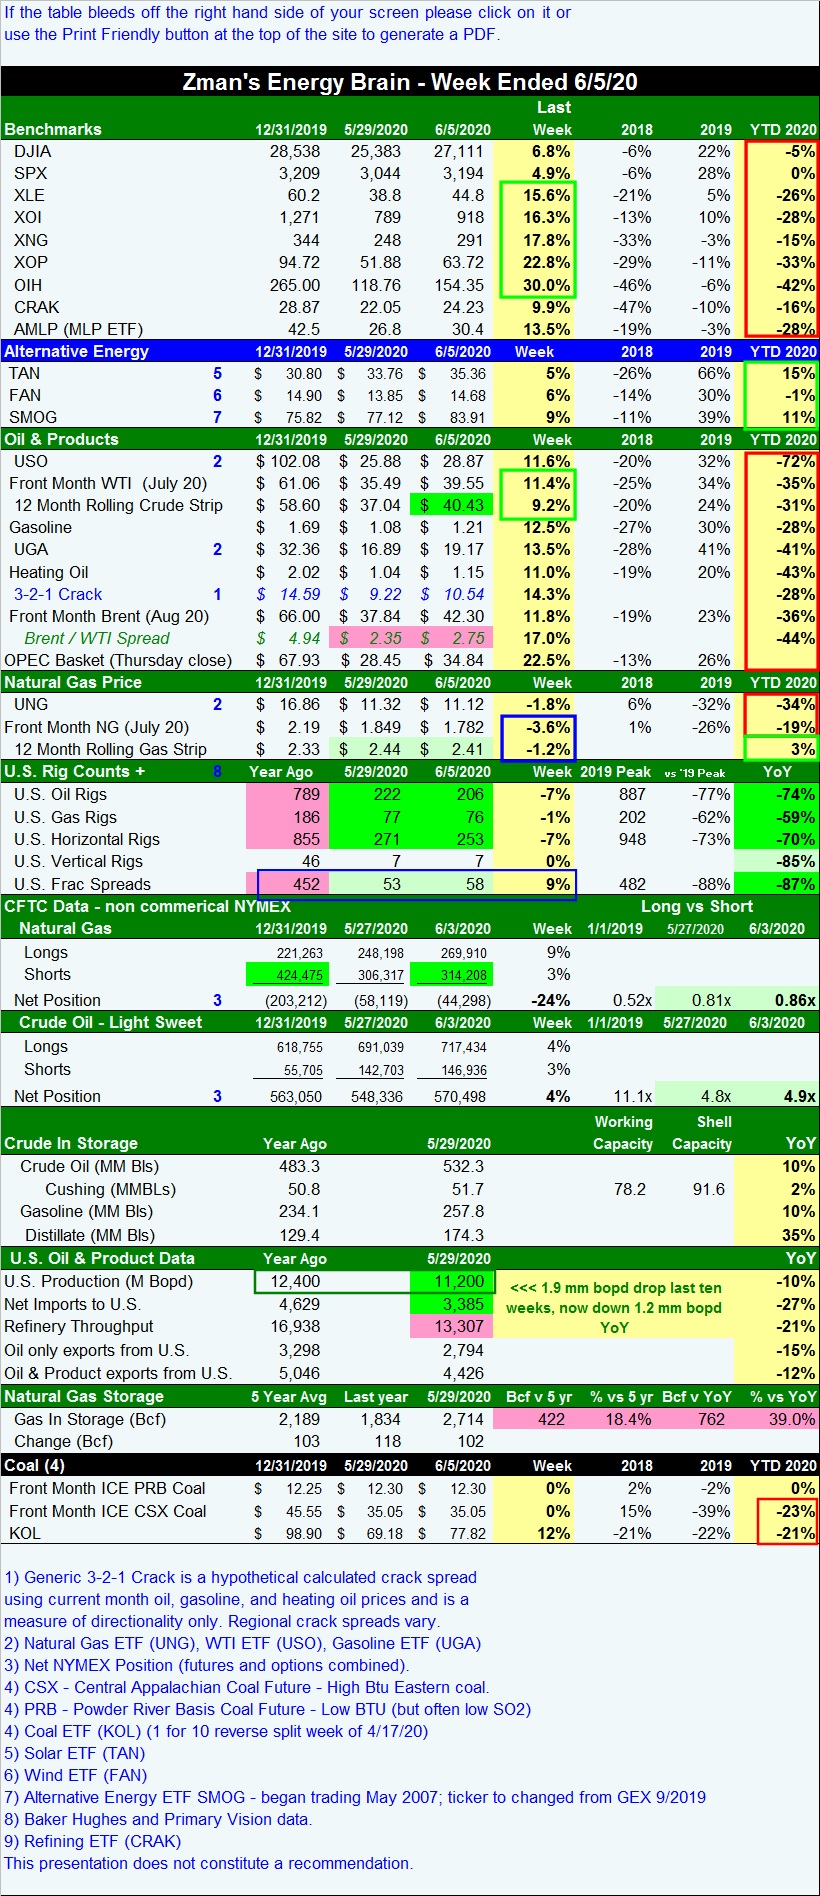Click OPEC Basket (Thursday close) label
The width and height of the screenshot is (820, 1896).
(x=118, y=660)
